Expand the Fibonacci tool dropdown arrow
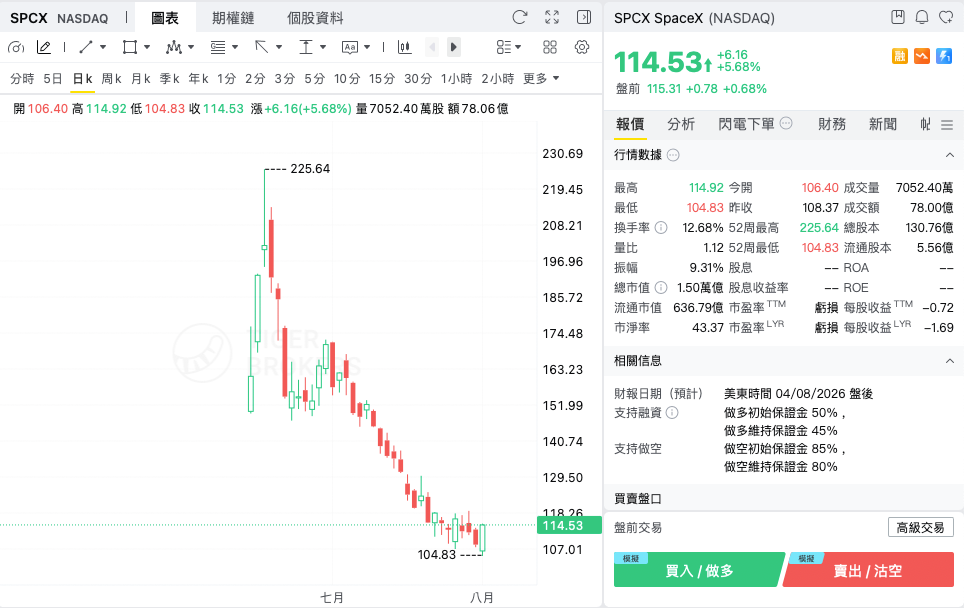Viewport: 964px width, 608px height. pos(235,47)
